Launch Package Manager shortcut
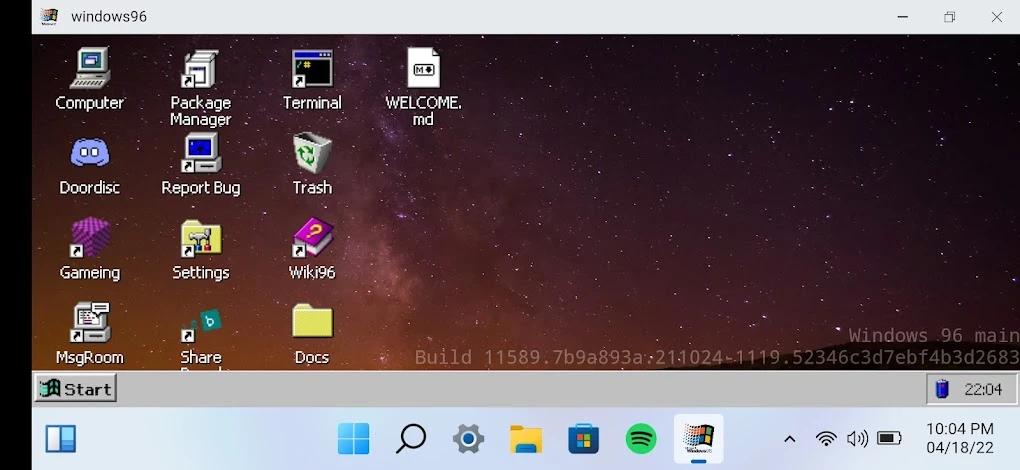The width and height of the screenshot is (1020, 470). [x=200, y=69]
